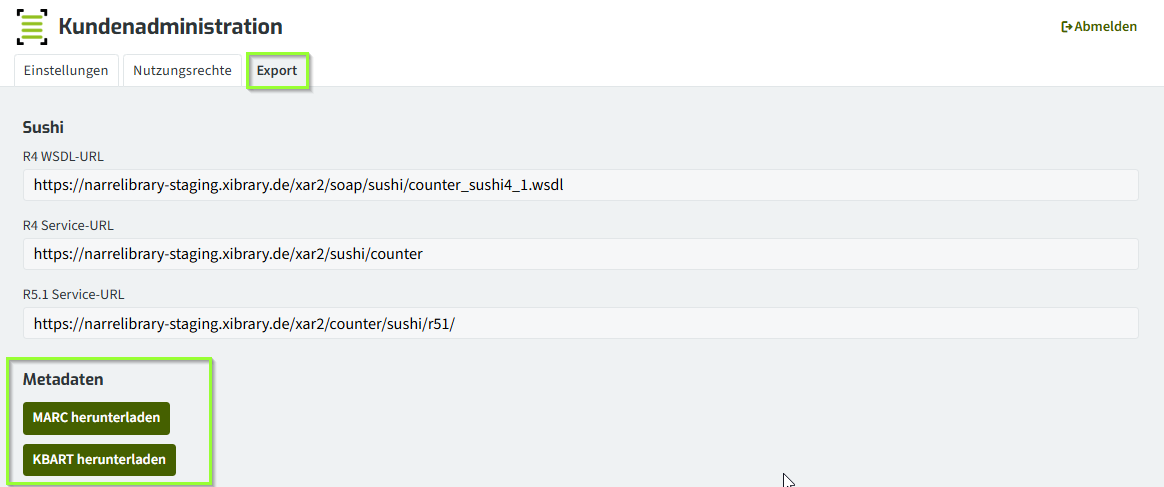Focus the R4 Service-URL text field
Screen dimensions: 1164x487
(x=581, y=254)
